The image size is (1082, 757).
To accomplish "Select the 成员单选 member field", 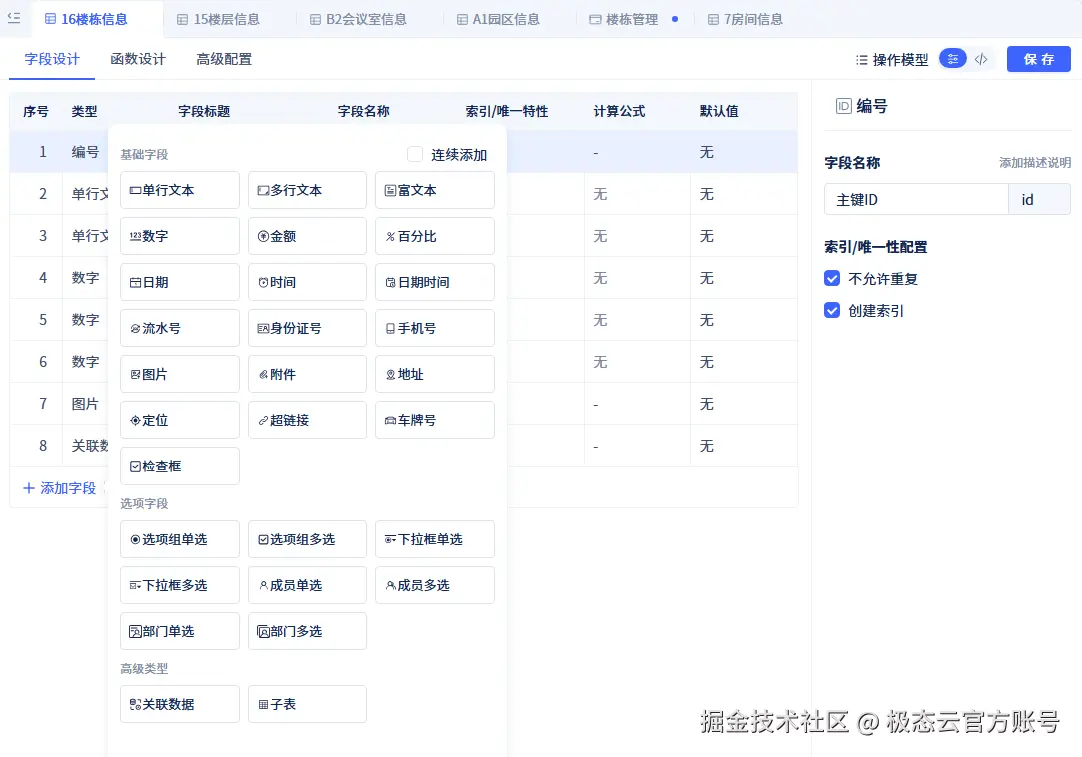I will click(307, 585).
